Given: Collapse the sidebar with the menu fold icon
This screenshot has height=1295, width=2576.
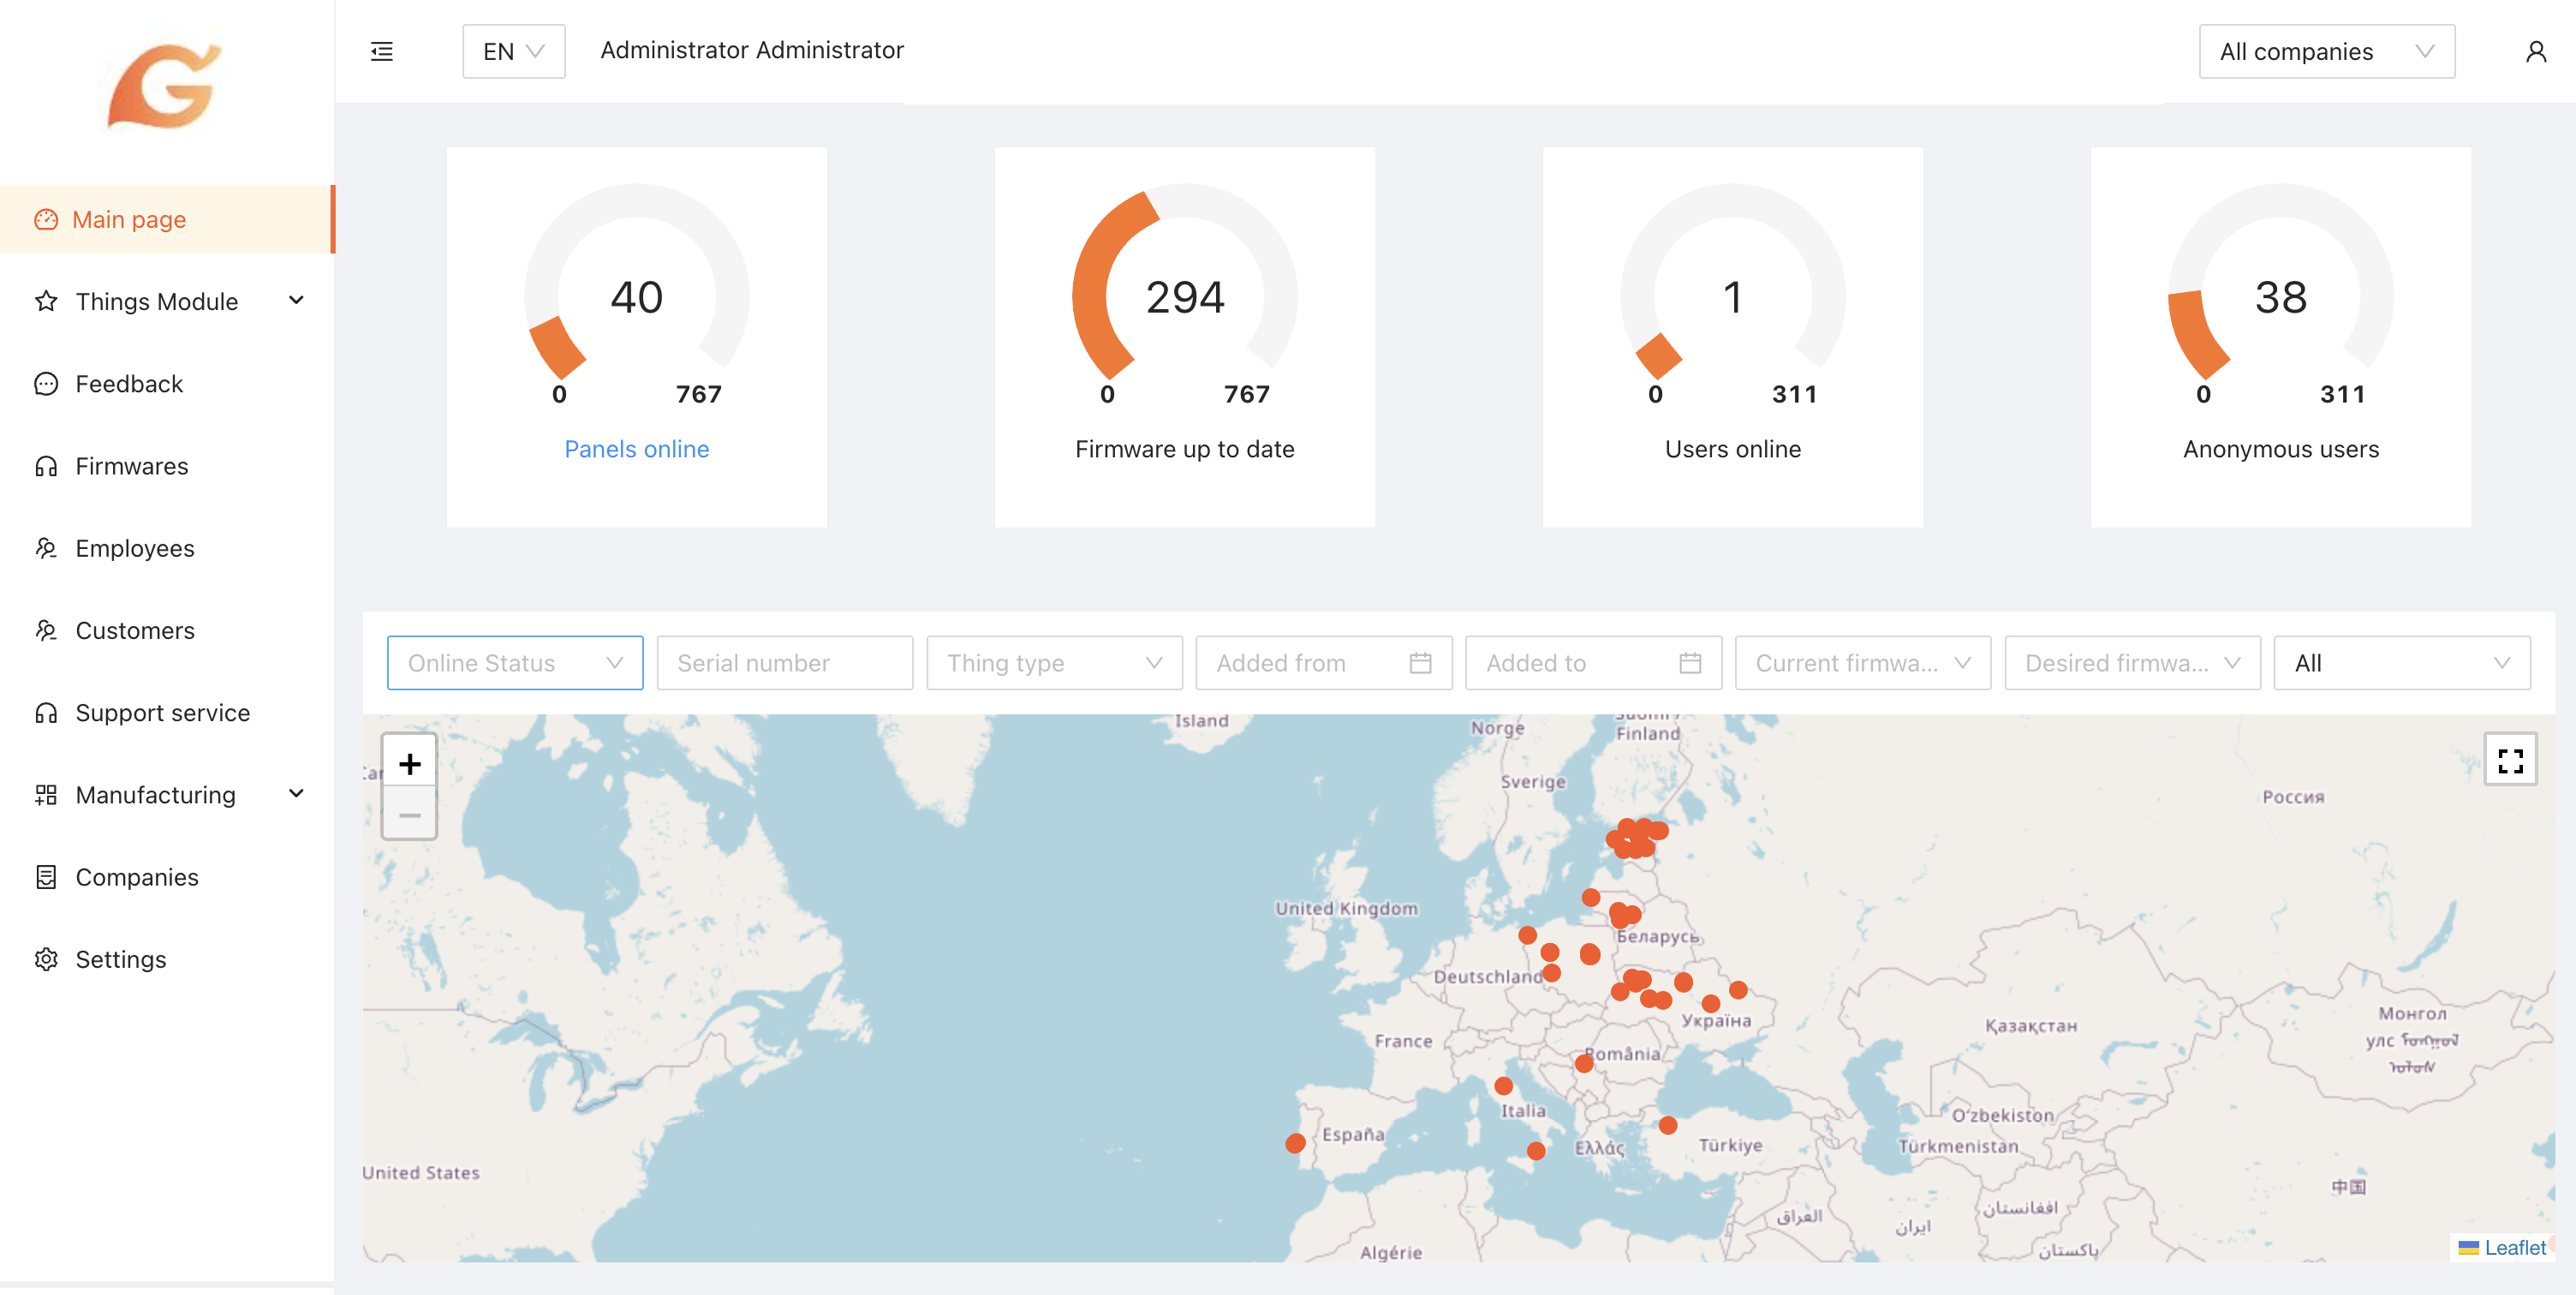Looking at the screenshot, I should point(382,51).
